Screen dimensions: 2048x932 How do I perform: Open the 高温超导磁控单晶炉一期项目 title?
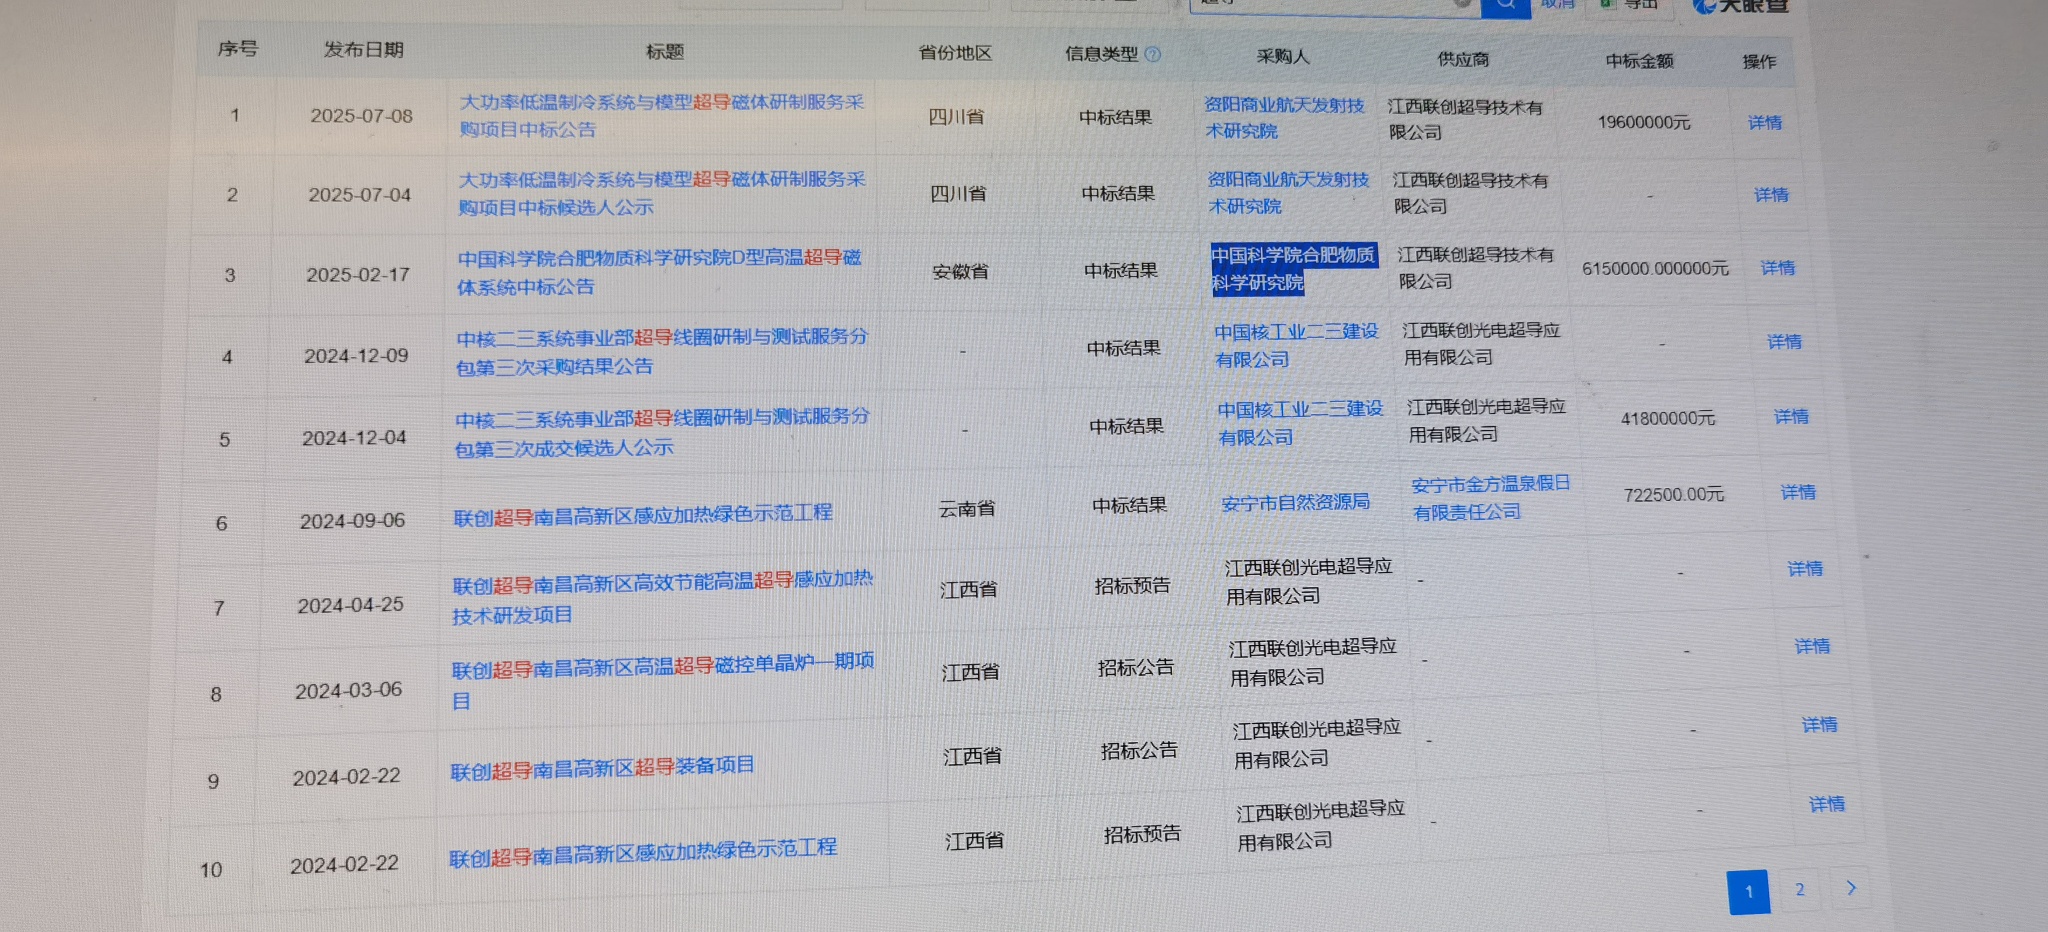point(662,680)
